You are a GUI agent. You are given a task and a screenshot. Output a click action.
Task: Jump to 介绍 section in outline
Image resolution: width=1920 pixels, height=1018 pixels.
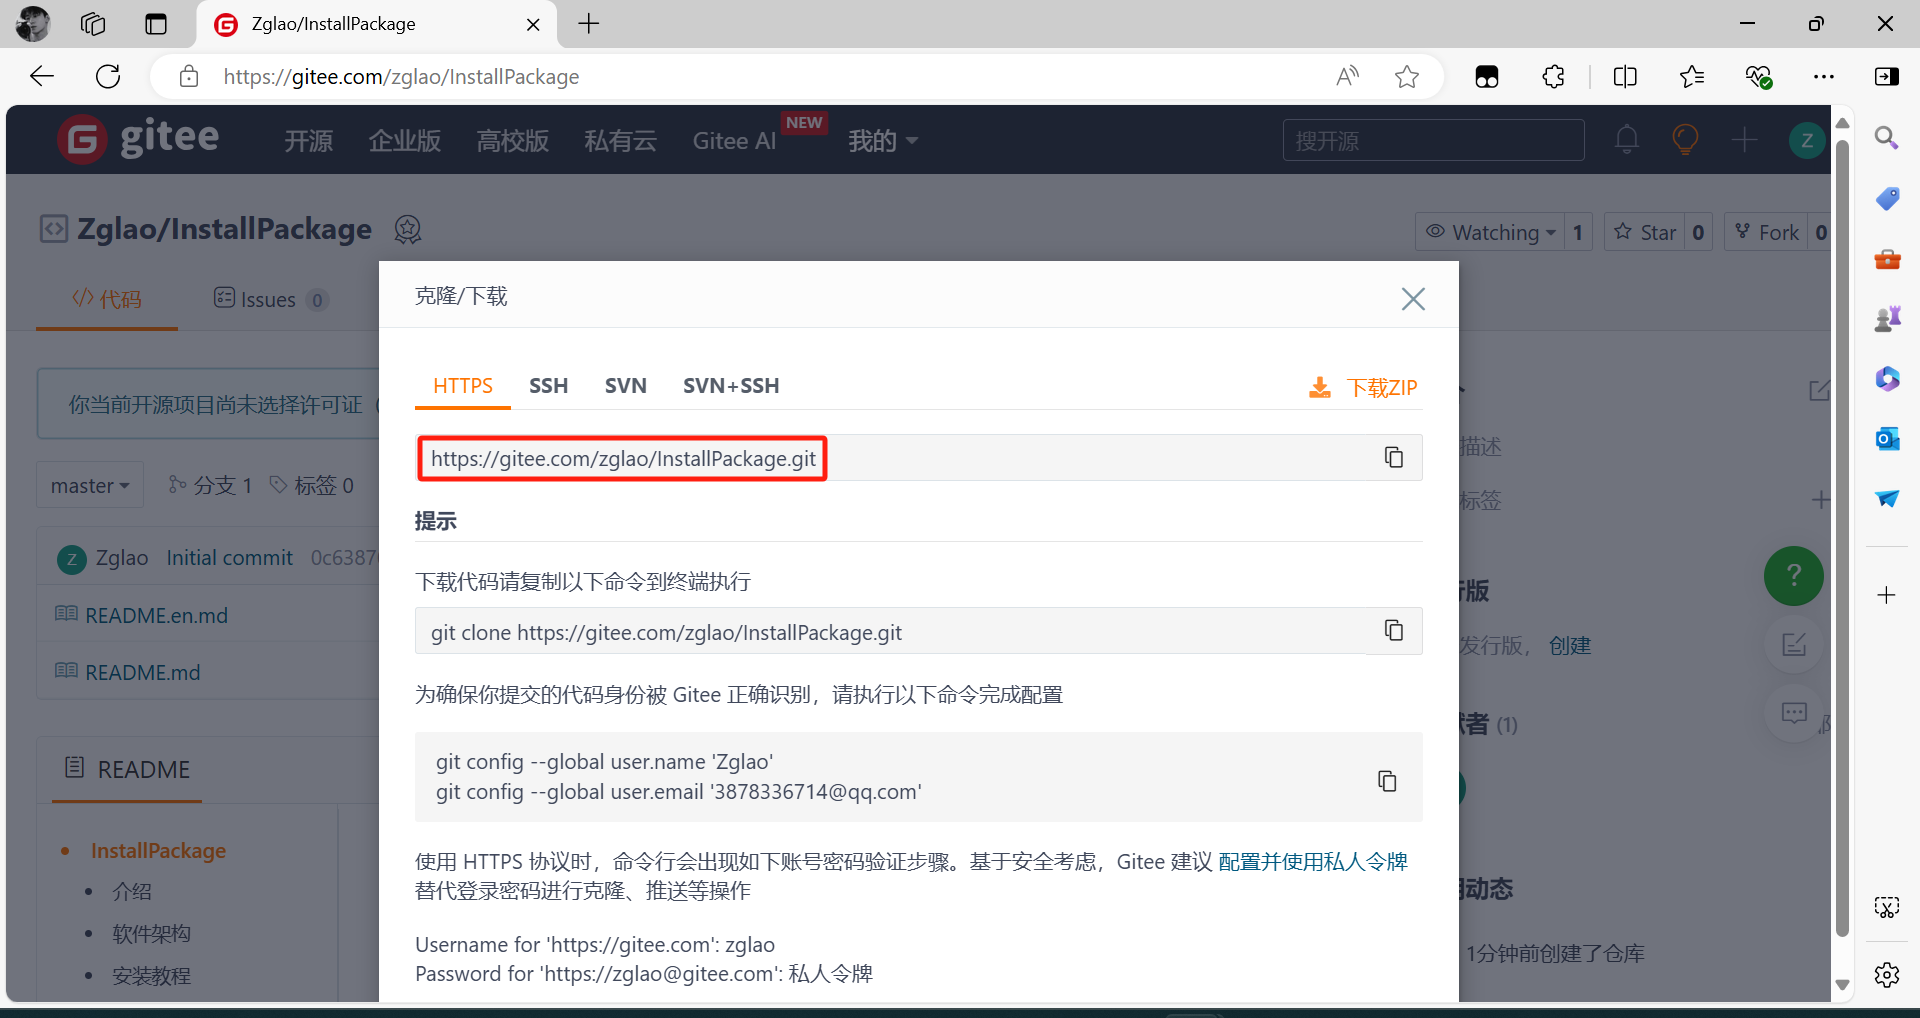click(131, 892)
